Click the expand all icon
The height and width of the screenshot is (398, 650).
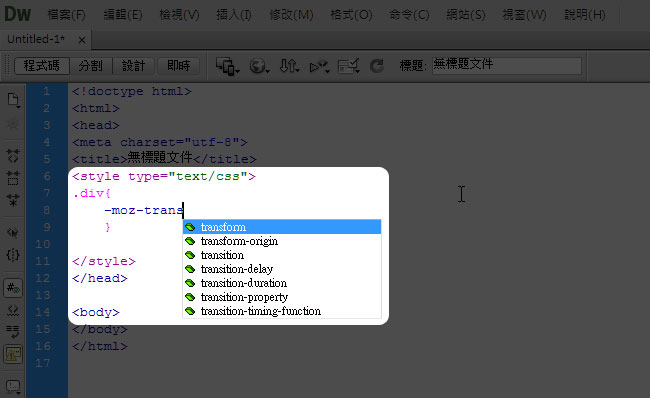13,200
